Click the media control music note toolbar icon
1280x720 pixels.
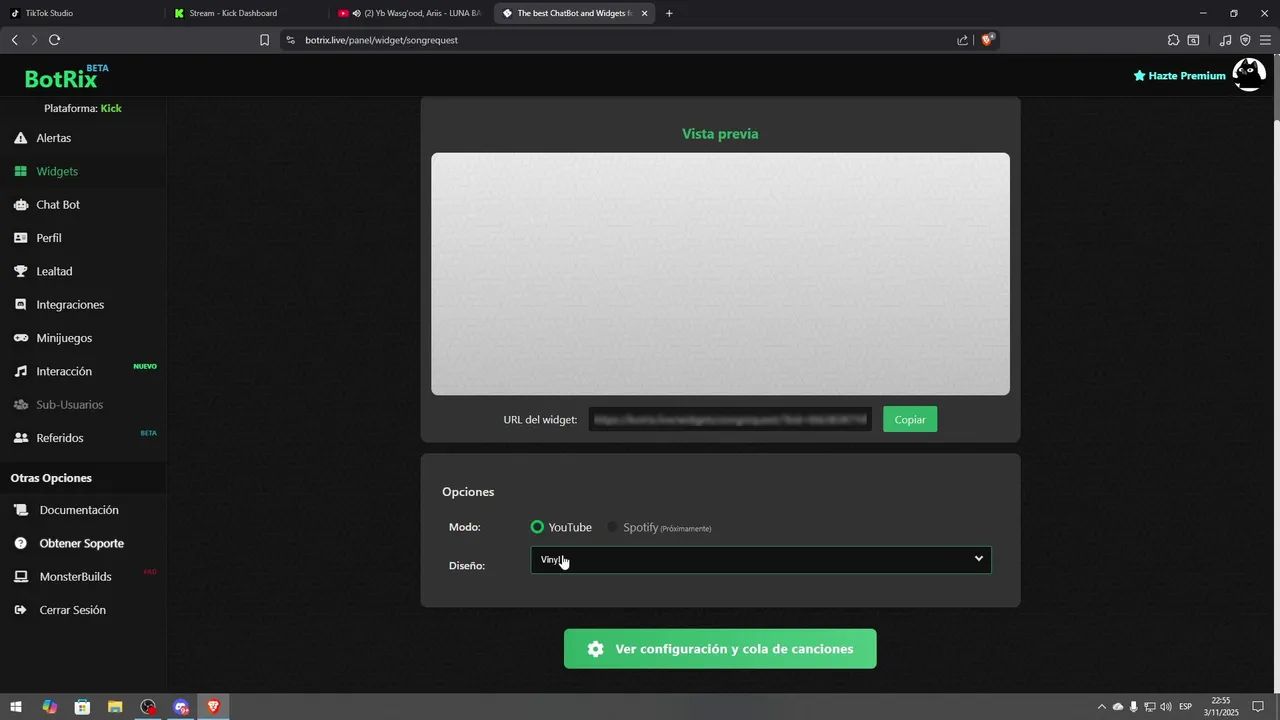click(1225, 40)
